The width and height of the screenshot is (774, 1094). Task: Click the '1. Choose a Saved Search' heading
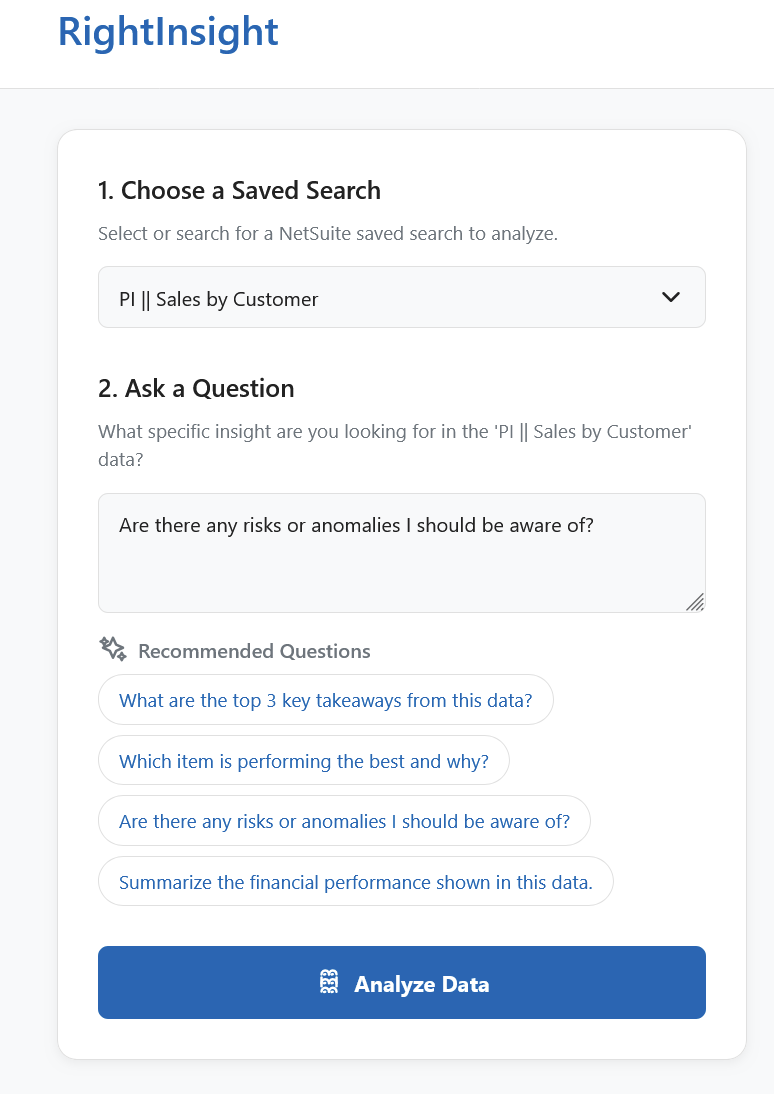(x=239, y=190)
